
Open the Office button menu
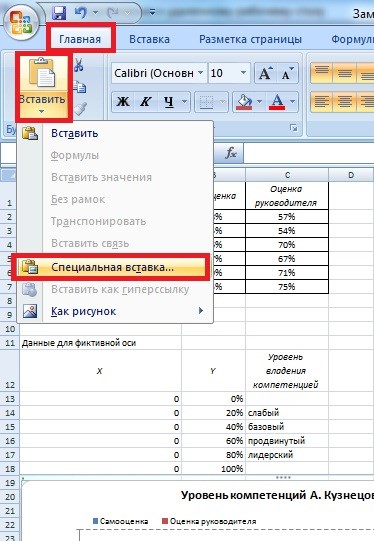pyautogui.click(x=21, y=23)
